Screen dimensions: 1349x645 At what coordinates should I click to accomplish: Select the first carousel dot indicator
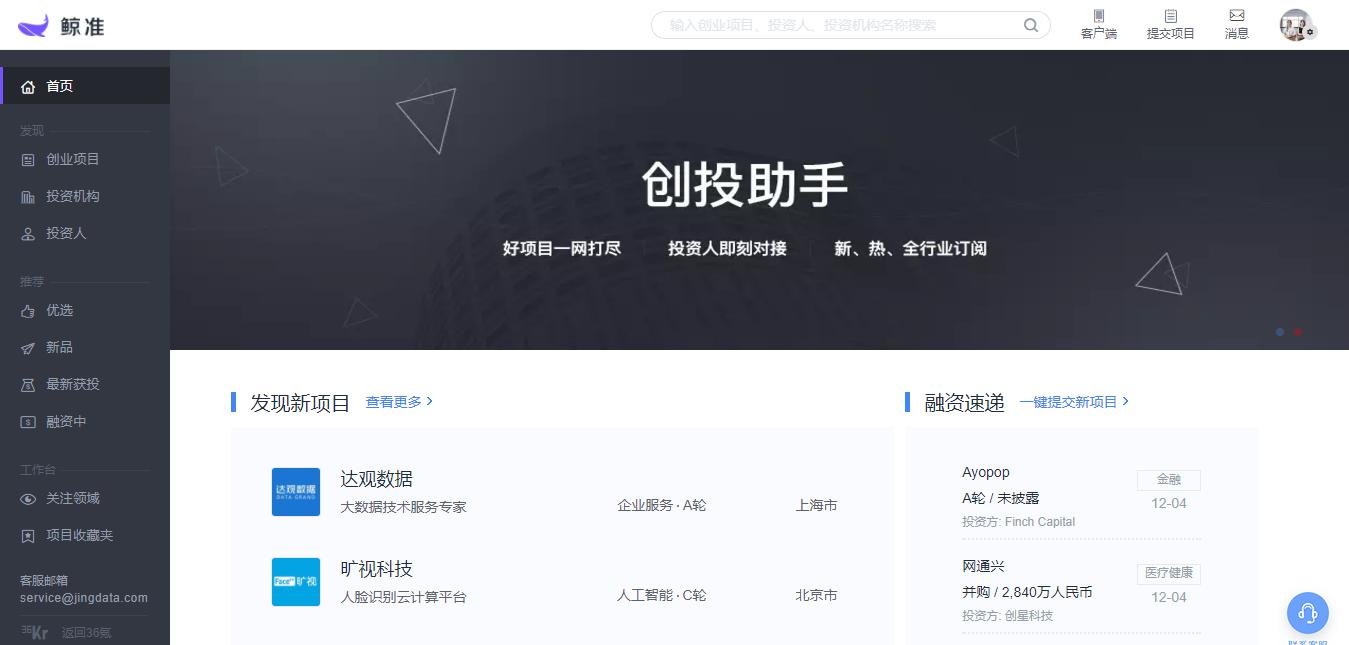tap(1279, 332)
